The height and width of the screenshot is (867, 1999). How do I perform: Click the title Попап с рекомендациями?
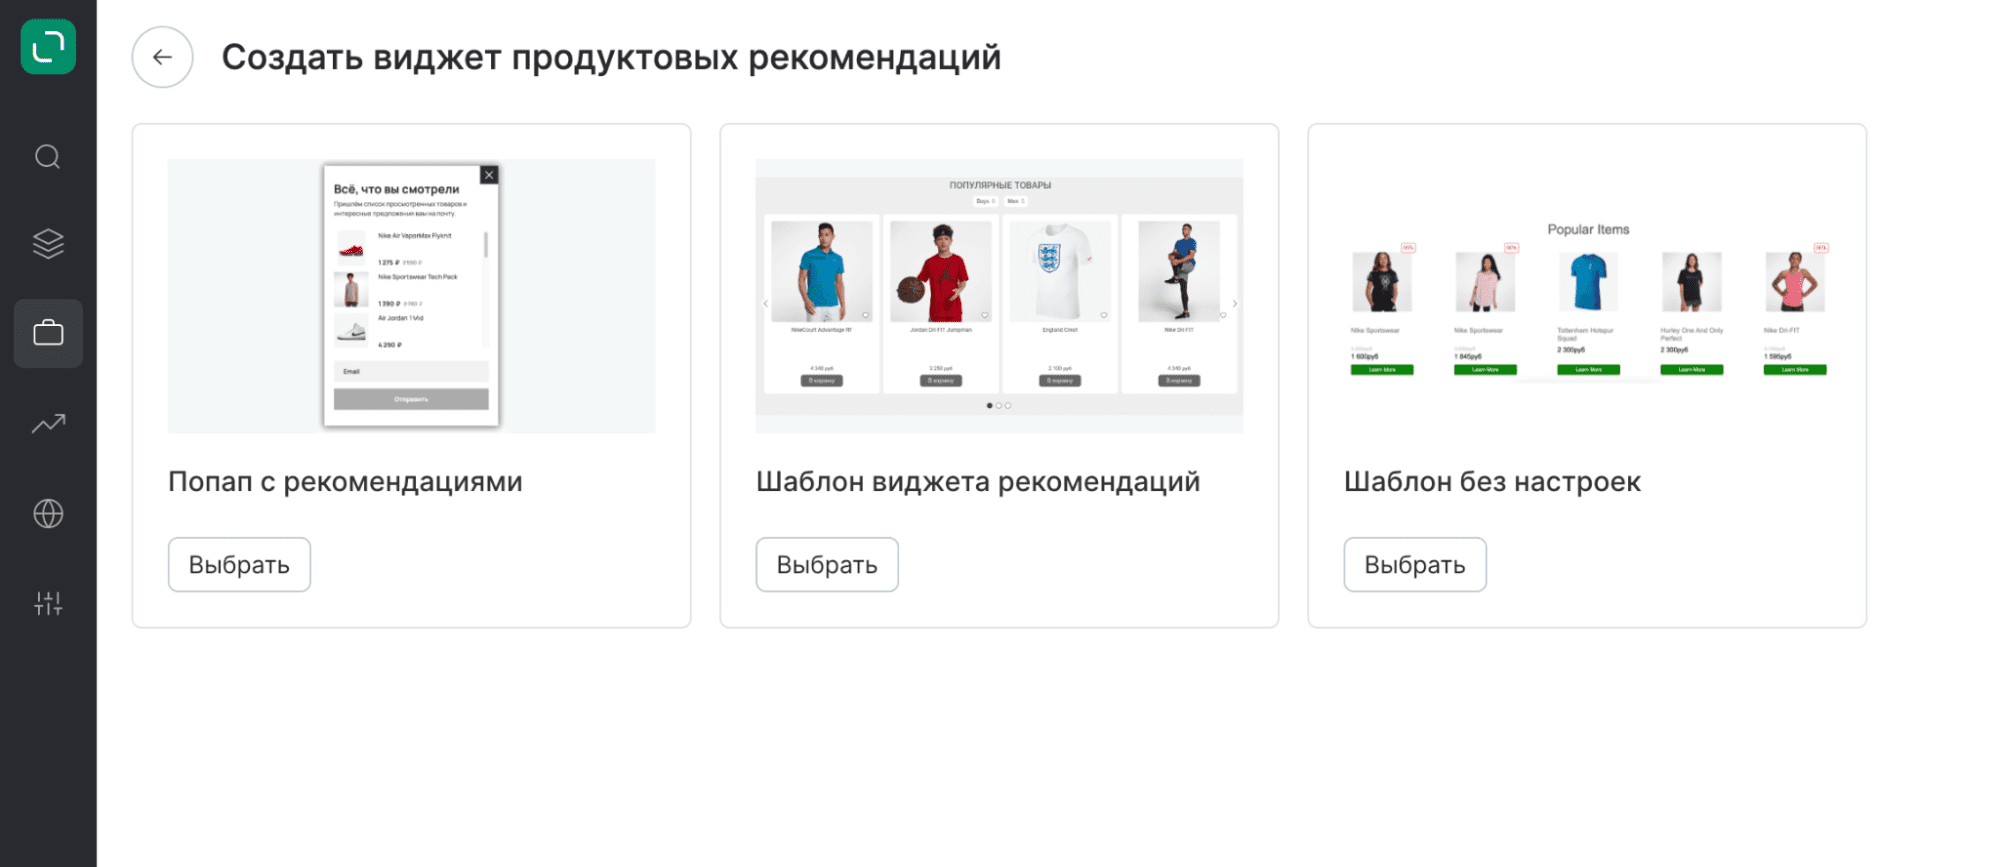point(345,481)
